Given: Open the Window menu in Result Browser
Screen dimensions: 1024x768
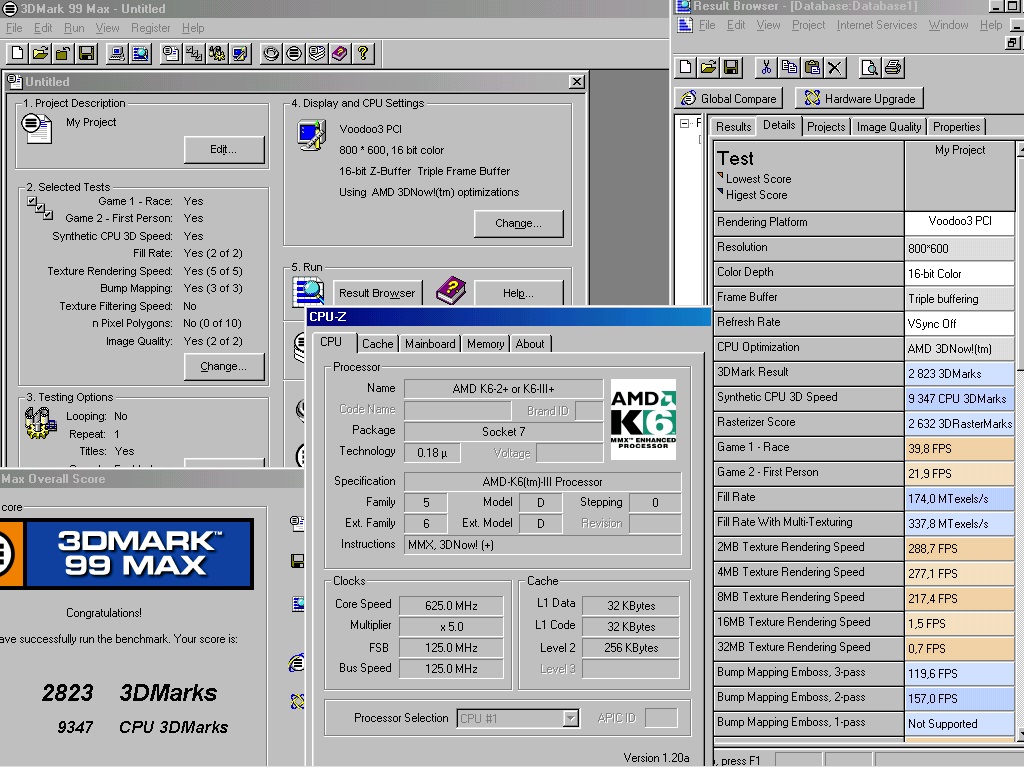Looking at the screenshot, I should (x=948, y=25).
